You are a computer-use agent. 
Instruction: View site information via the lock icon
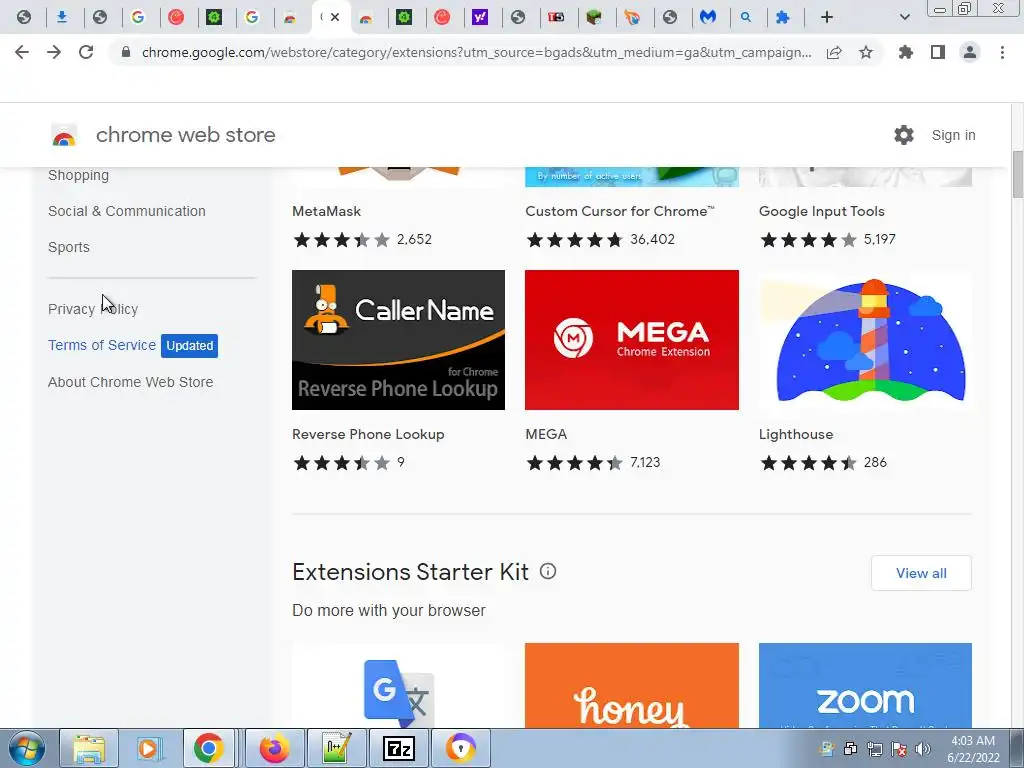126,52
